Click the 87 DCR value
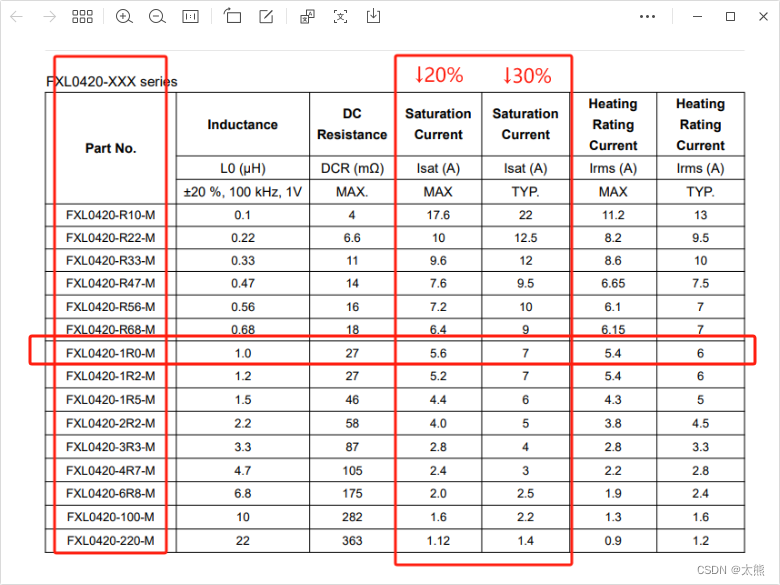780x585 pixels. [352, 447]
